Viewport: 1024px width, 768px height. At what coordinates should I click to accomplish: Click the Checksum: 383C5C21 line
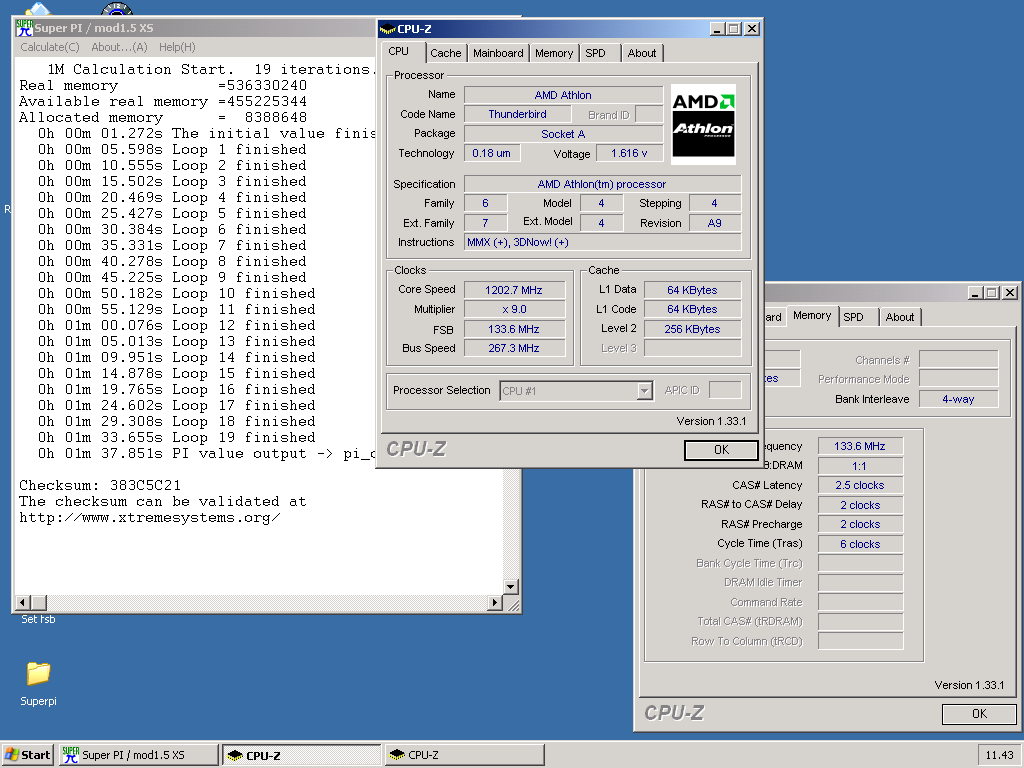(x=100, y=485)
